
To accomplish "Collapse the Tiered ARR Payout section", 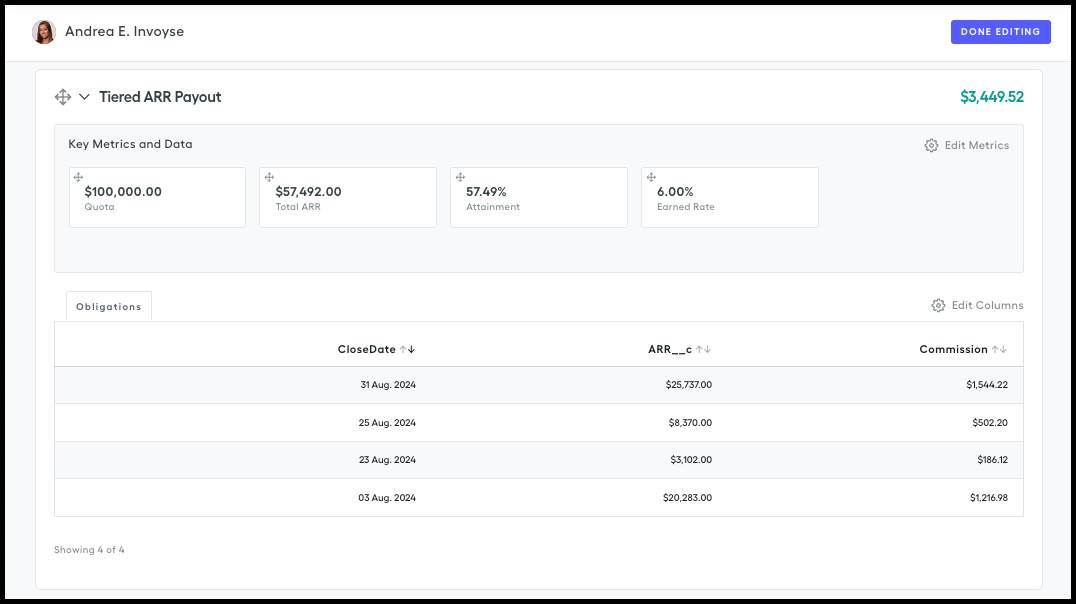I will (x=84, y=97).
